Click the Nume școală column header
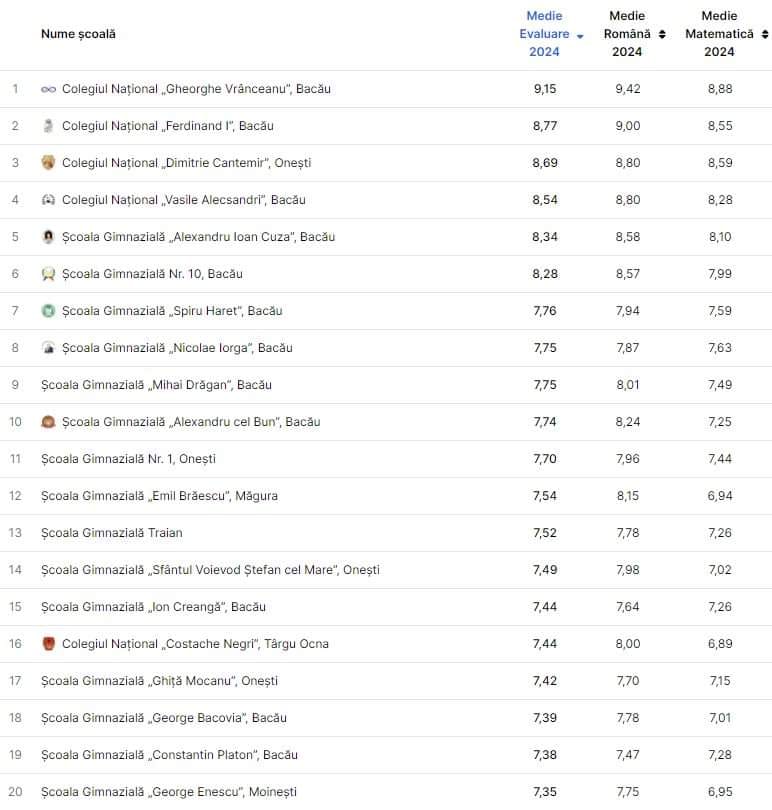 coord(78,34)
